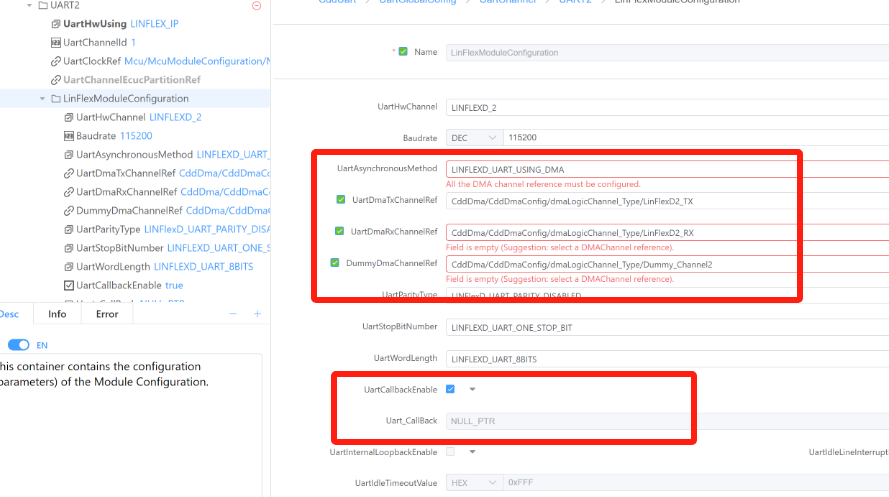Toggle the Name checkbox

(403, 52)
